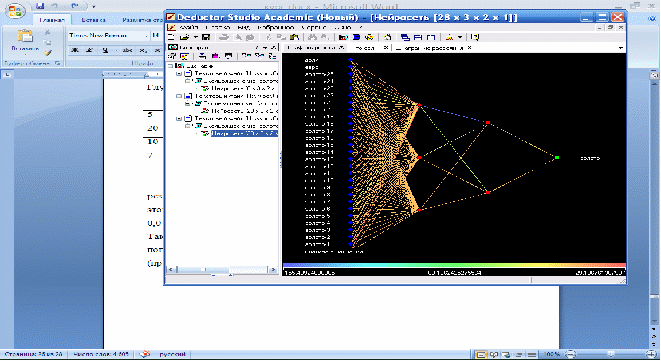Open Word help question mark icon

click(x=653, y=18)
